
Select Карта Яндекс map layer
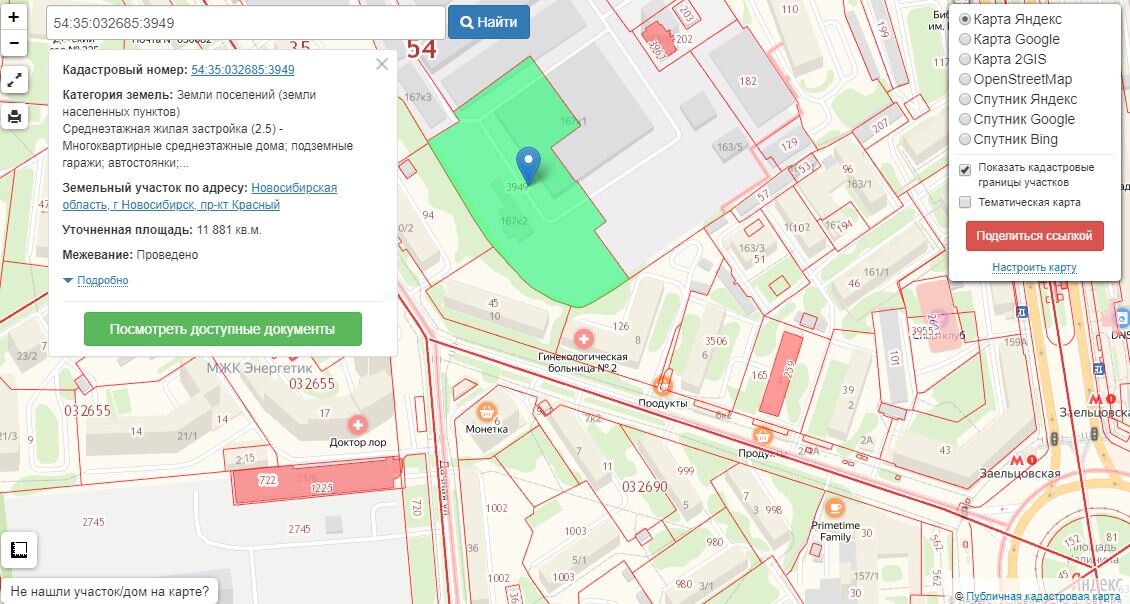[966, 19]
